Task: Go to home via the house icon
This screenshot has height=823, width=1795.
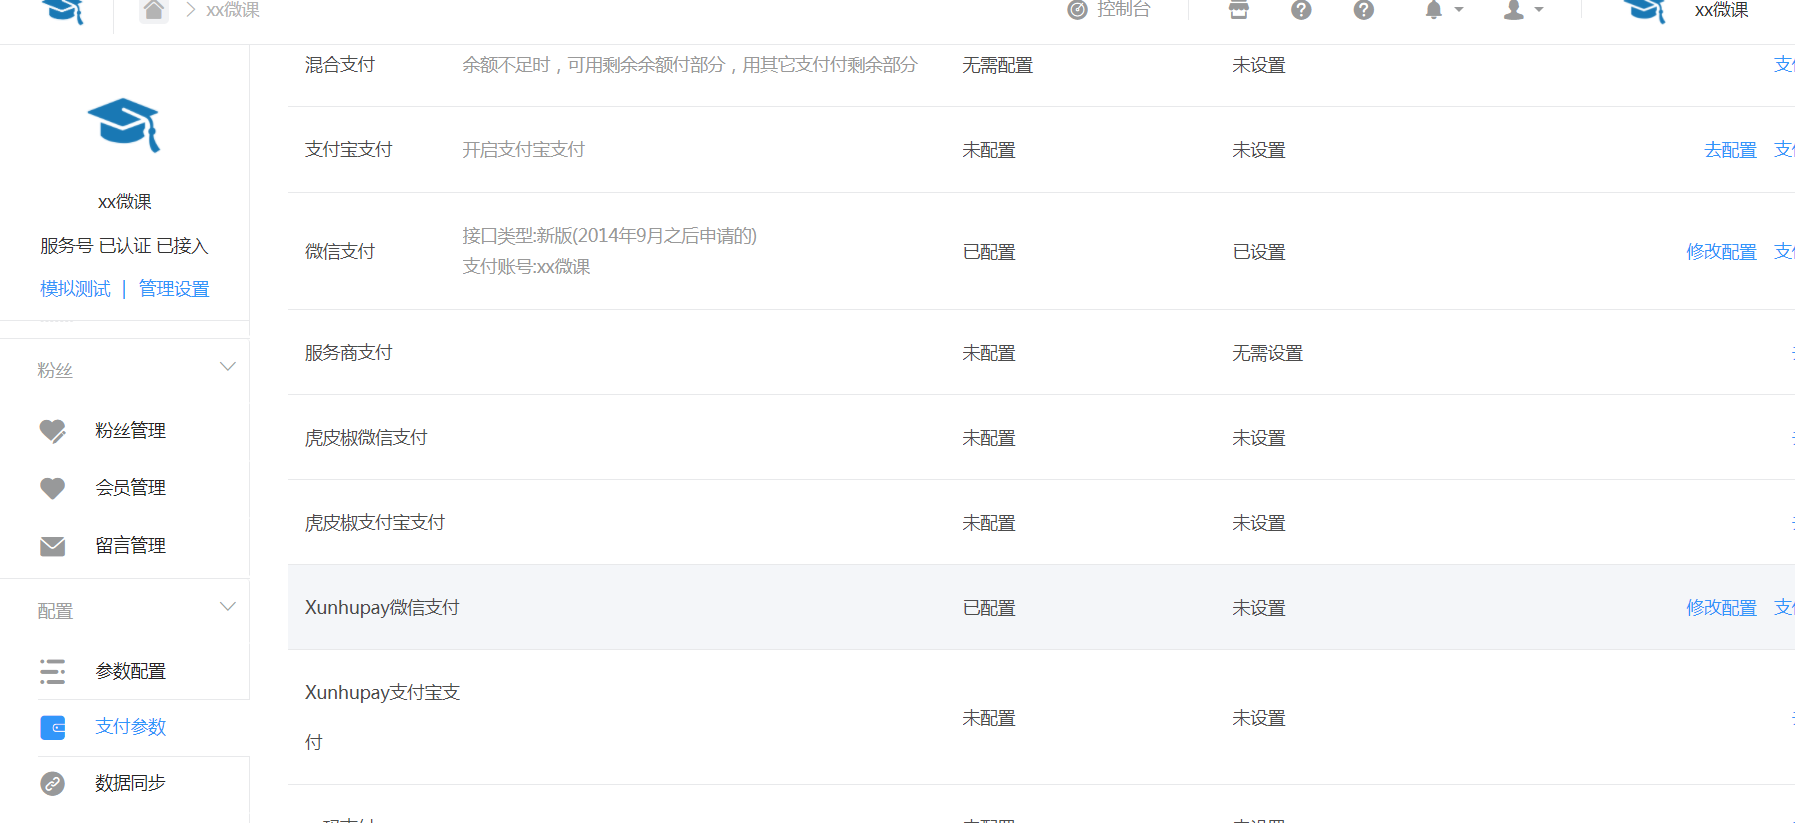Action: [153, 10]
